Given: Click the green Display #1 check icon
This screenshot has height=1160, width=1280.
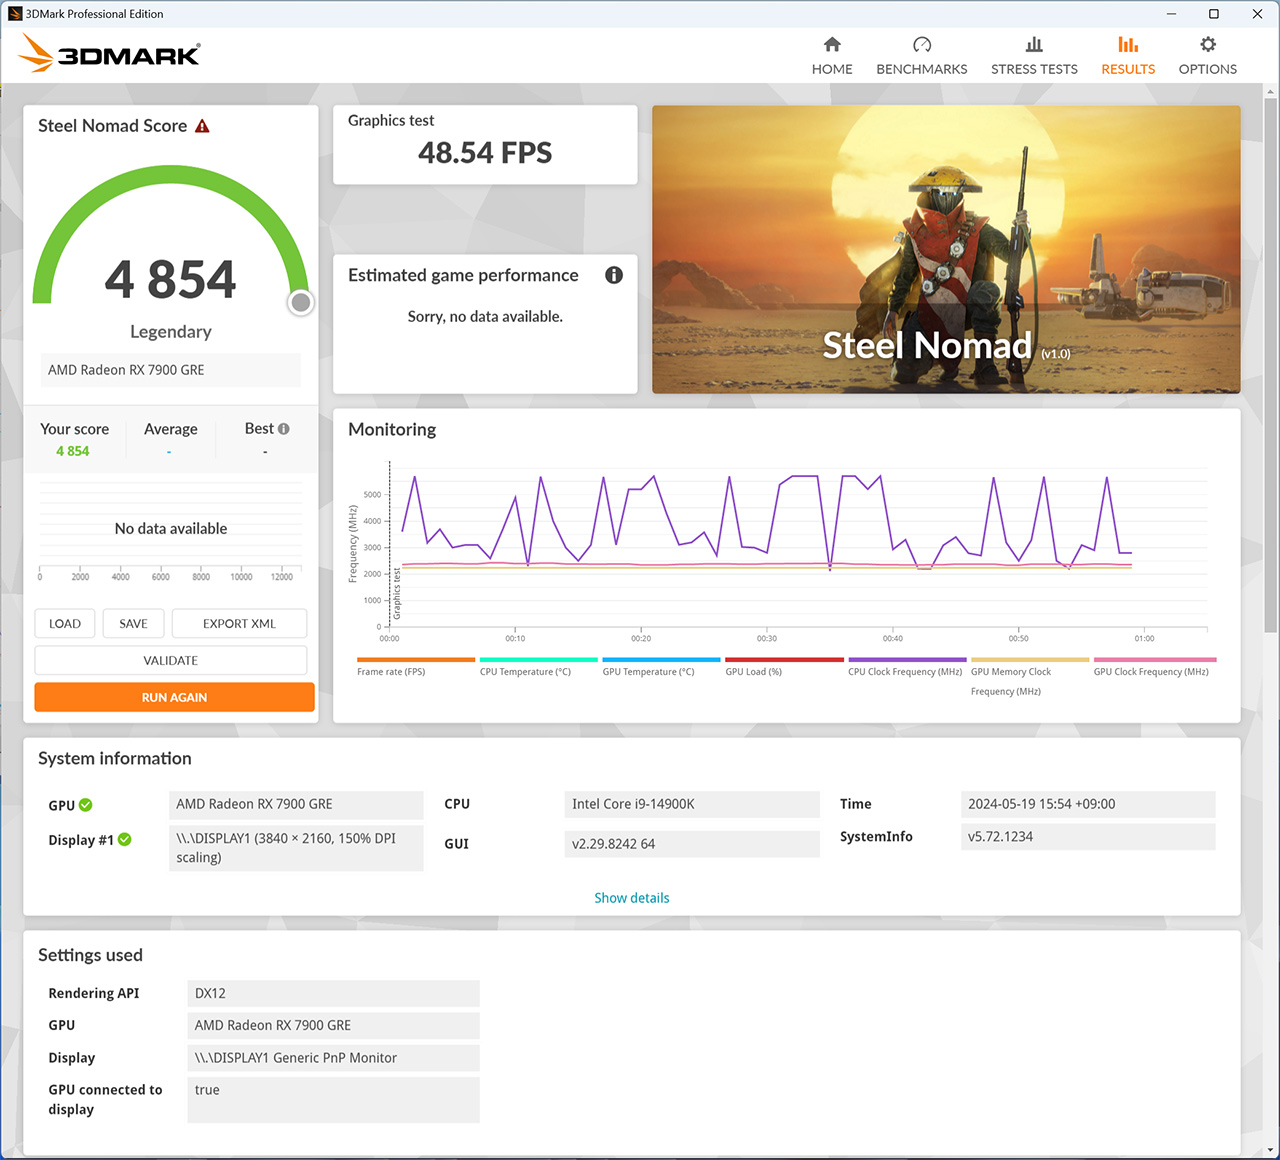Looking at the screenshot, I should 125,840.
